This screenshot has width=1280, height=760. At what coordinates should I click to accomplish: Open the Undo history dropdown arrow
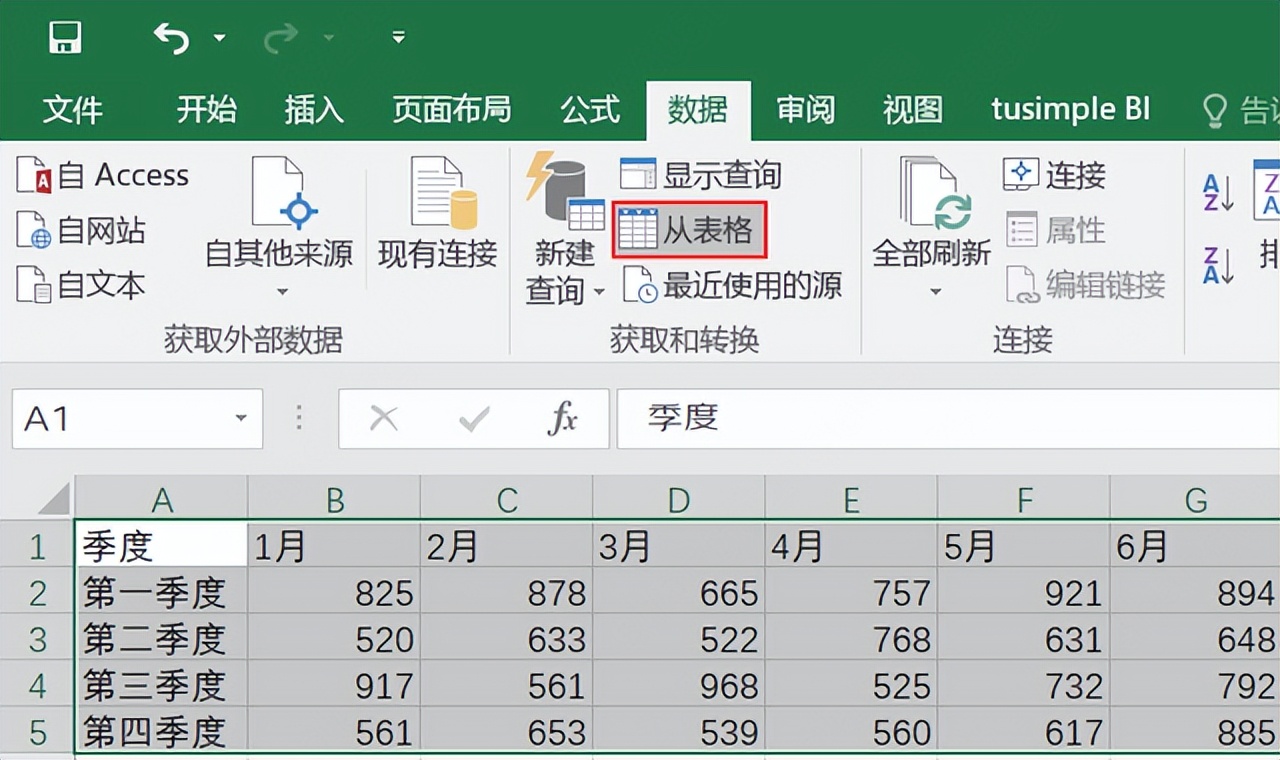219,39
